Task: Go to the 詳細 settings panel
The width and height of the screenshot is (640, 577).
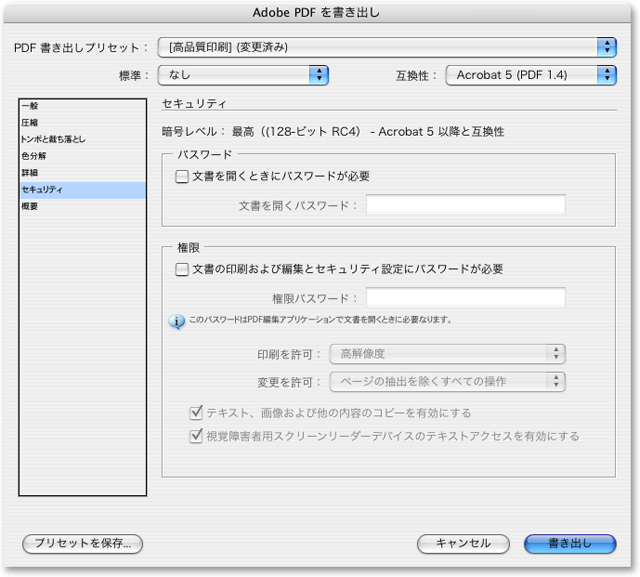Action: tap(31, 173)
